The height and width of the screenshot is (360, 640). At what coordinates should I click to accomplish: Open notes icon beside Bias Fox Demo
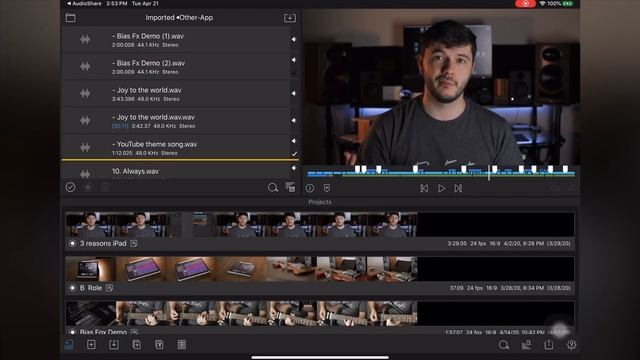pyautogui.click(x=134, y=332)
